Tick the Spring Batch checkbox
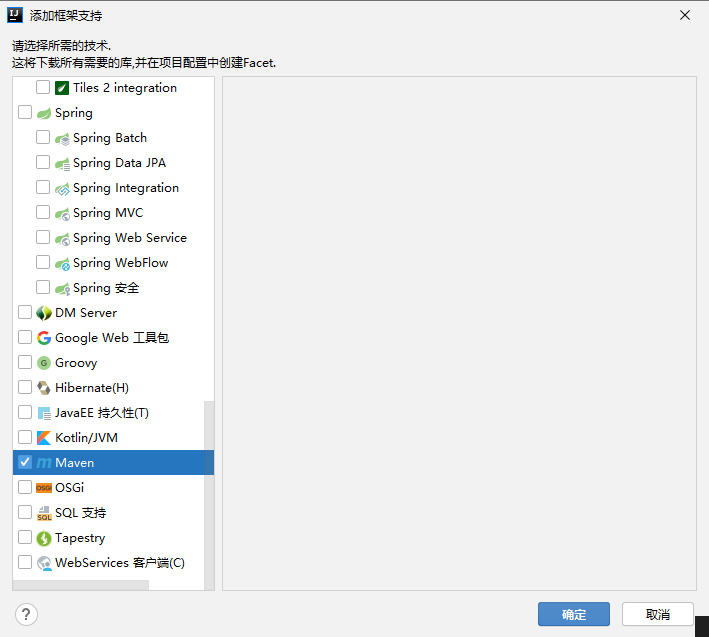709x637 pixels. click(x=43, y=137)
